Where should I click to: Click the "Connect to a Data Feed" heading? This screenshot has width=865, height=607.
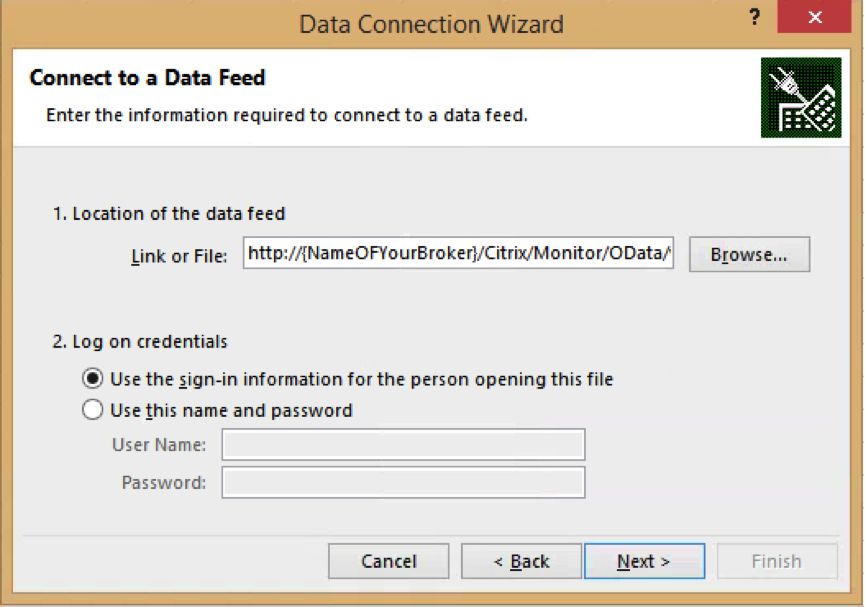147,78
